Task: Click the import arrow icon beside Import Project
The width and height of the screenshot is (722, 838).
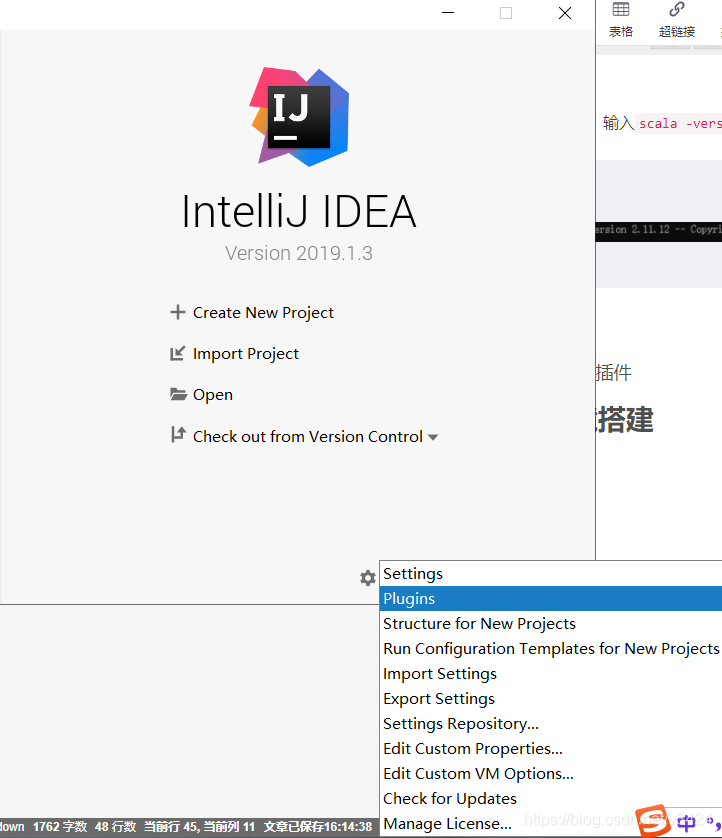Action: 177,353
